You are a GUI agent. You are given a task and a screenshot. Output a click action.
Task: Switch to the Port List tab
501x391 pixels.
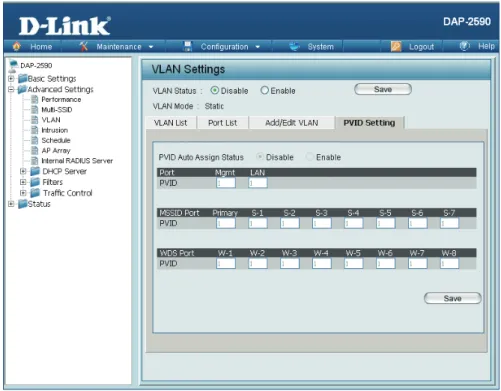pyautogui.click(x=223, y=123)
